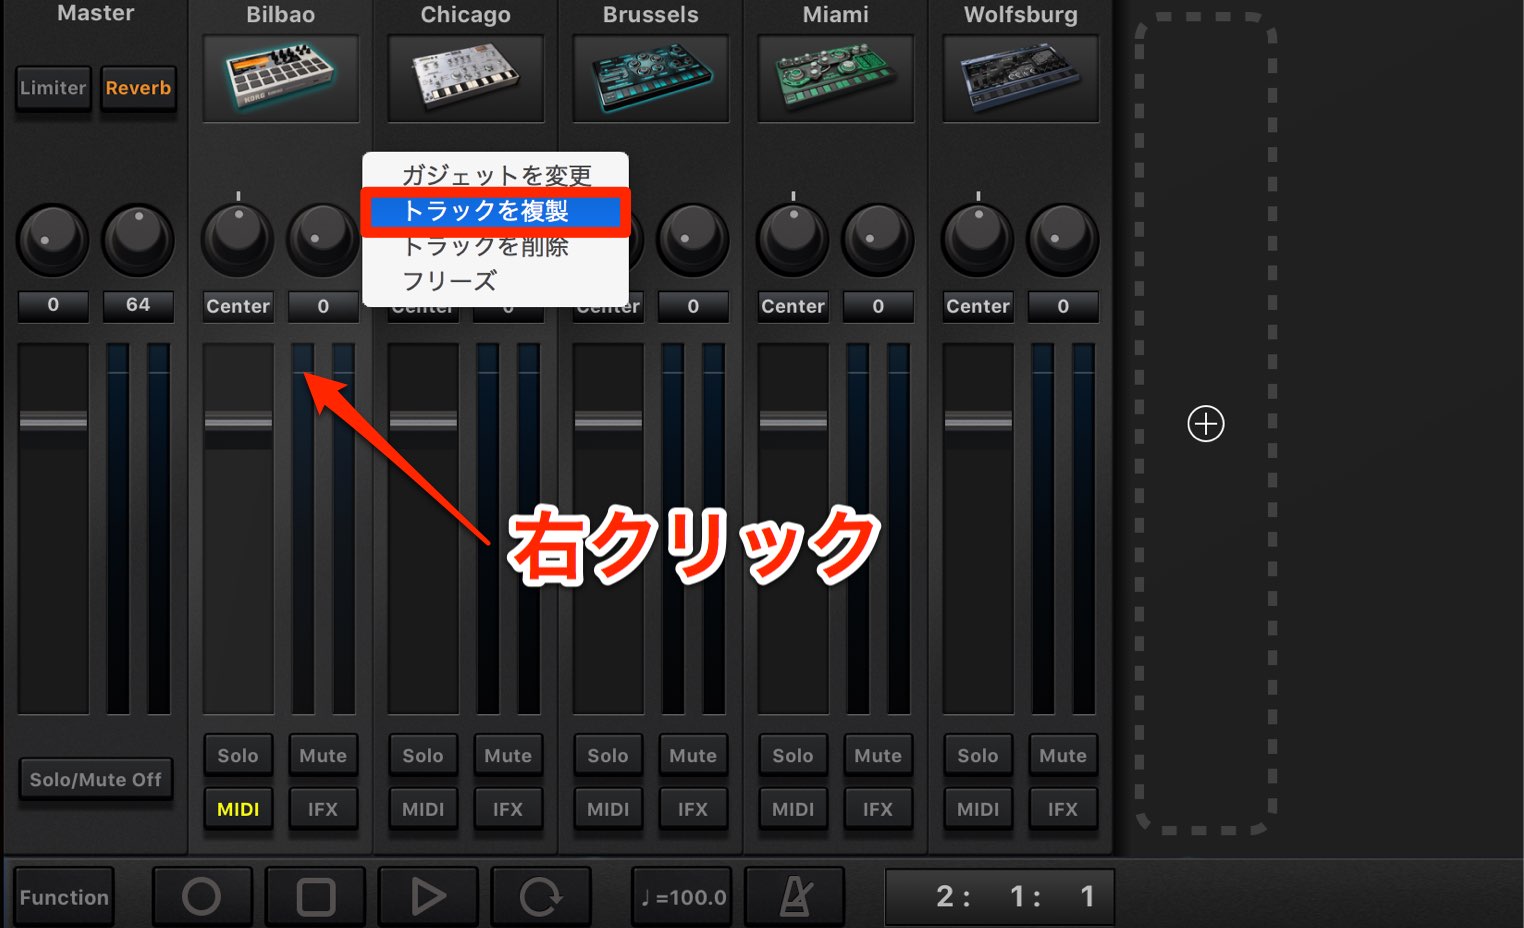Screen dimensions: 1524x928
Task: Open IFX for the Brussels track
Action: tap(693, 809)
